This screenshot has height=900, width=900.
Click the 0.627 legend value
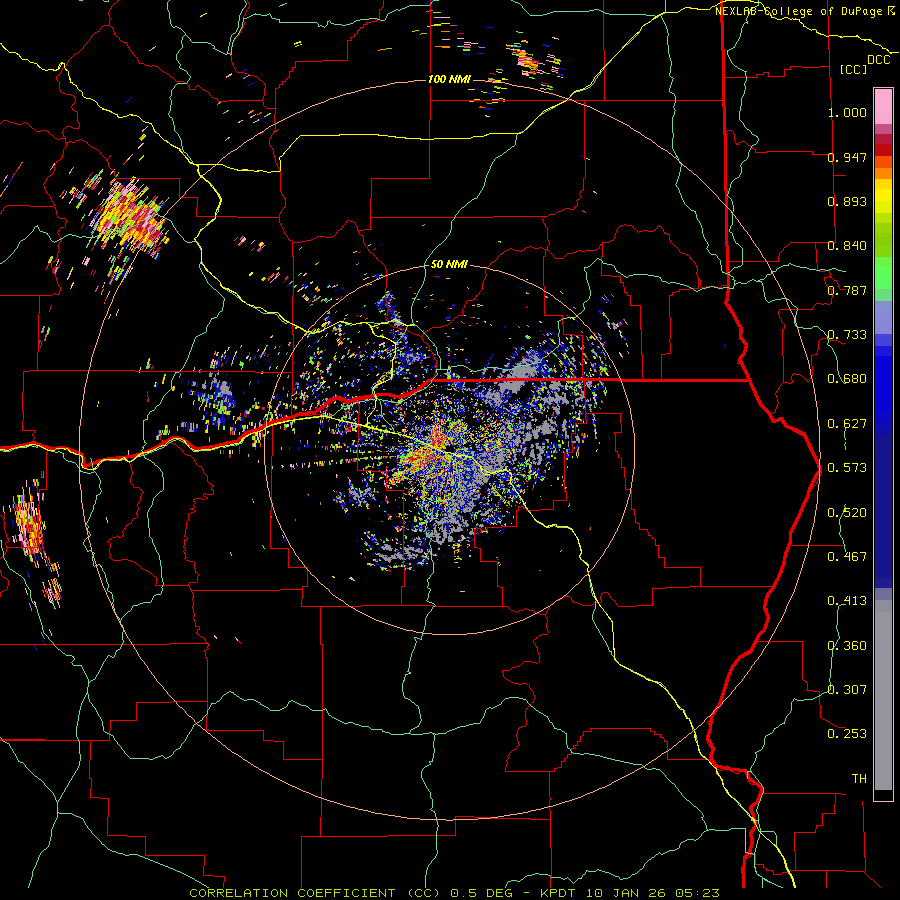[x=847, y=424]
